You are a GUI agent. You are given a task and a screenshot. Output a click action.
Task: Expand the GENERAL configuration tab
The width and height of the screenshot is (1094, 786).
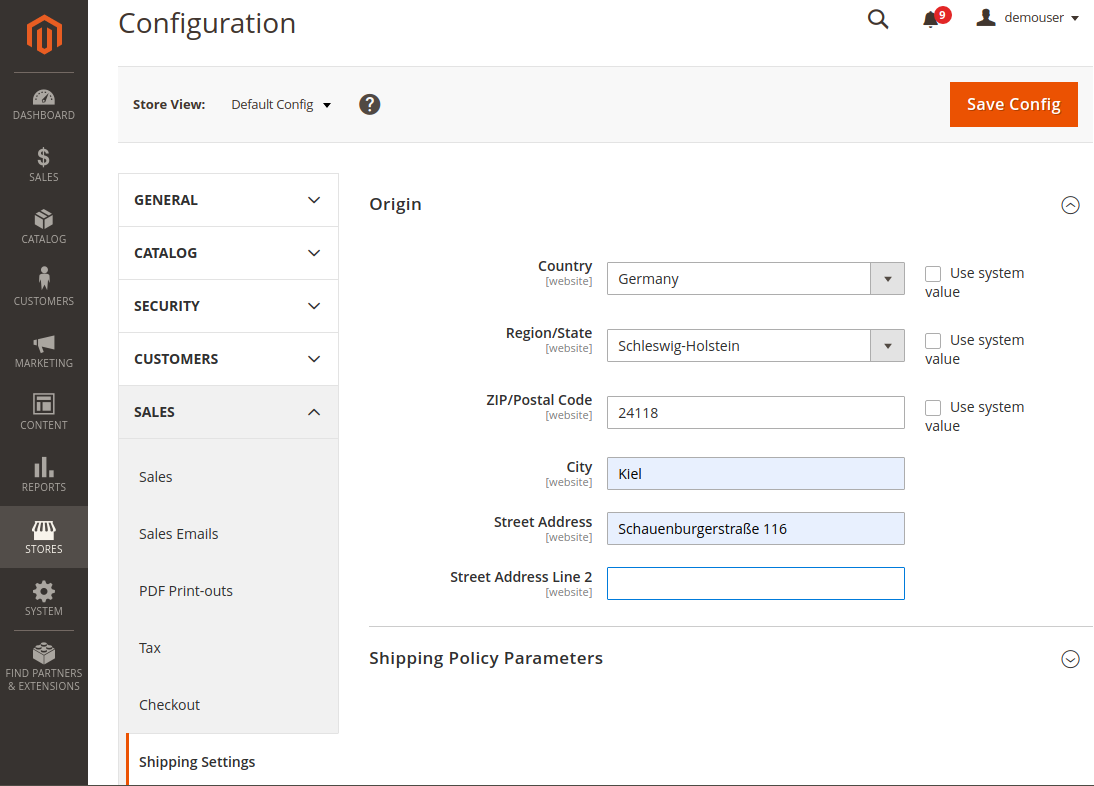(x=228, y=200)
